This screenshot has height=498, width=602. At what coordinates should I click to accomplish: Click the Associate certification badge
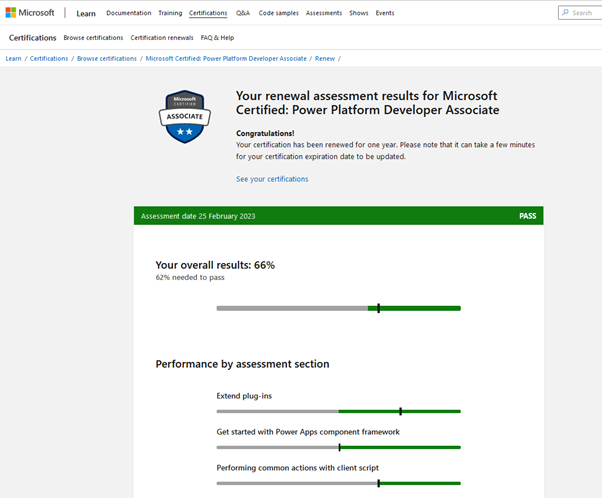click(x=185, y=117)
